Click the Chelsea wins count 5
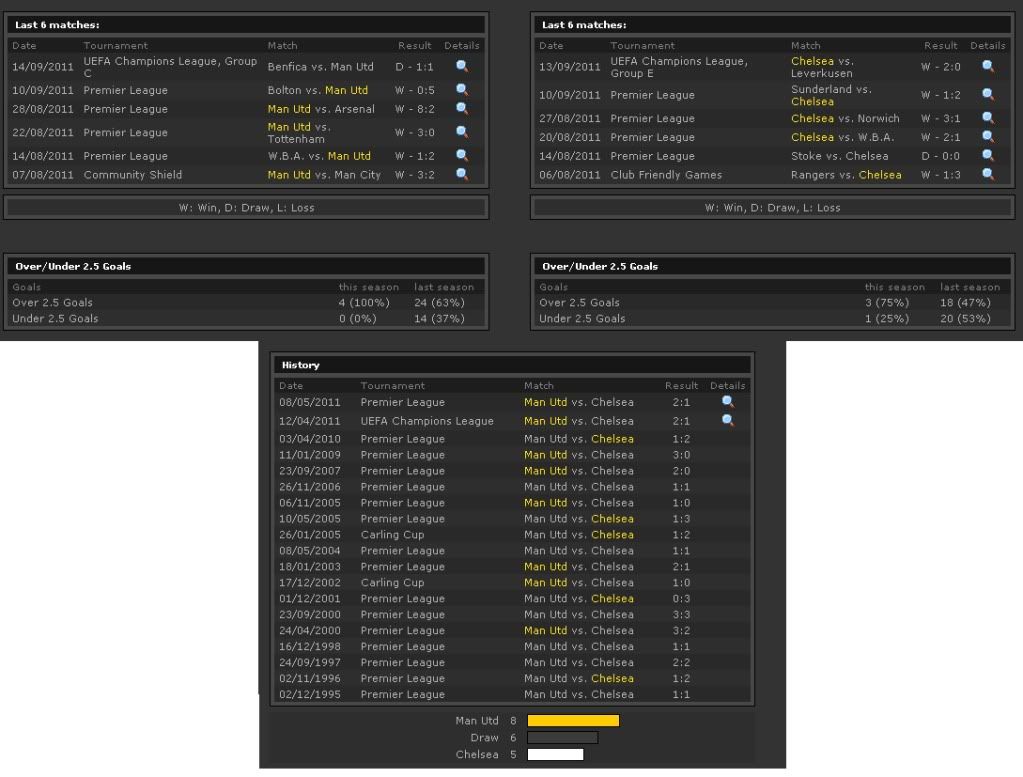The width and height of the screenshot is (1023, 777). tap(513, 755)
